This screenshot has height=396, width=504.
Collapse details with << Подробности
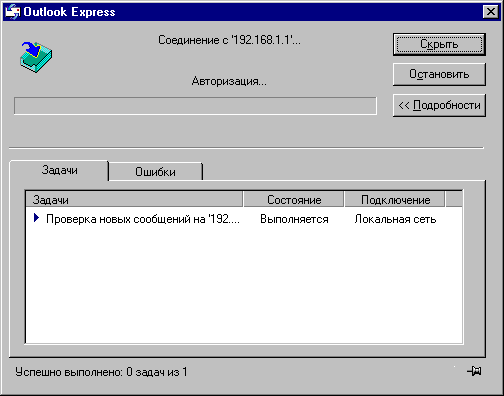click(x=439, y=105)
